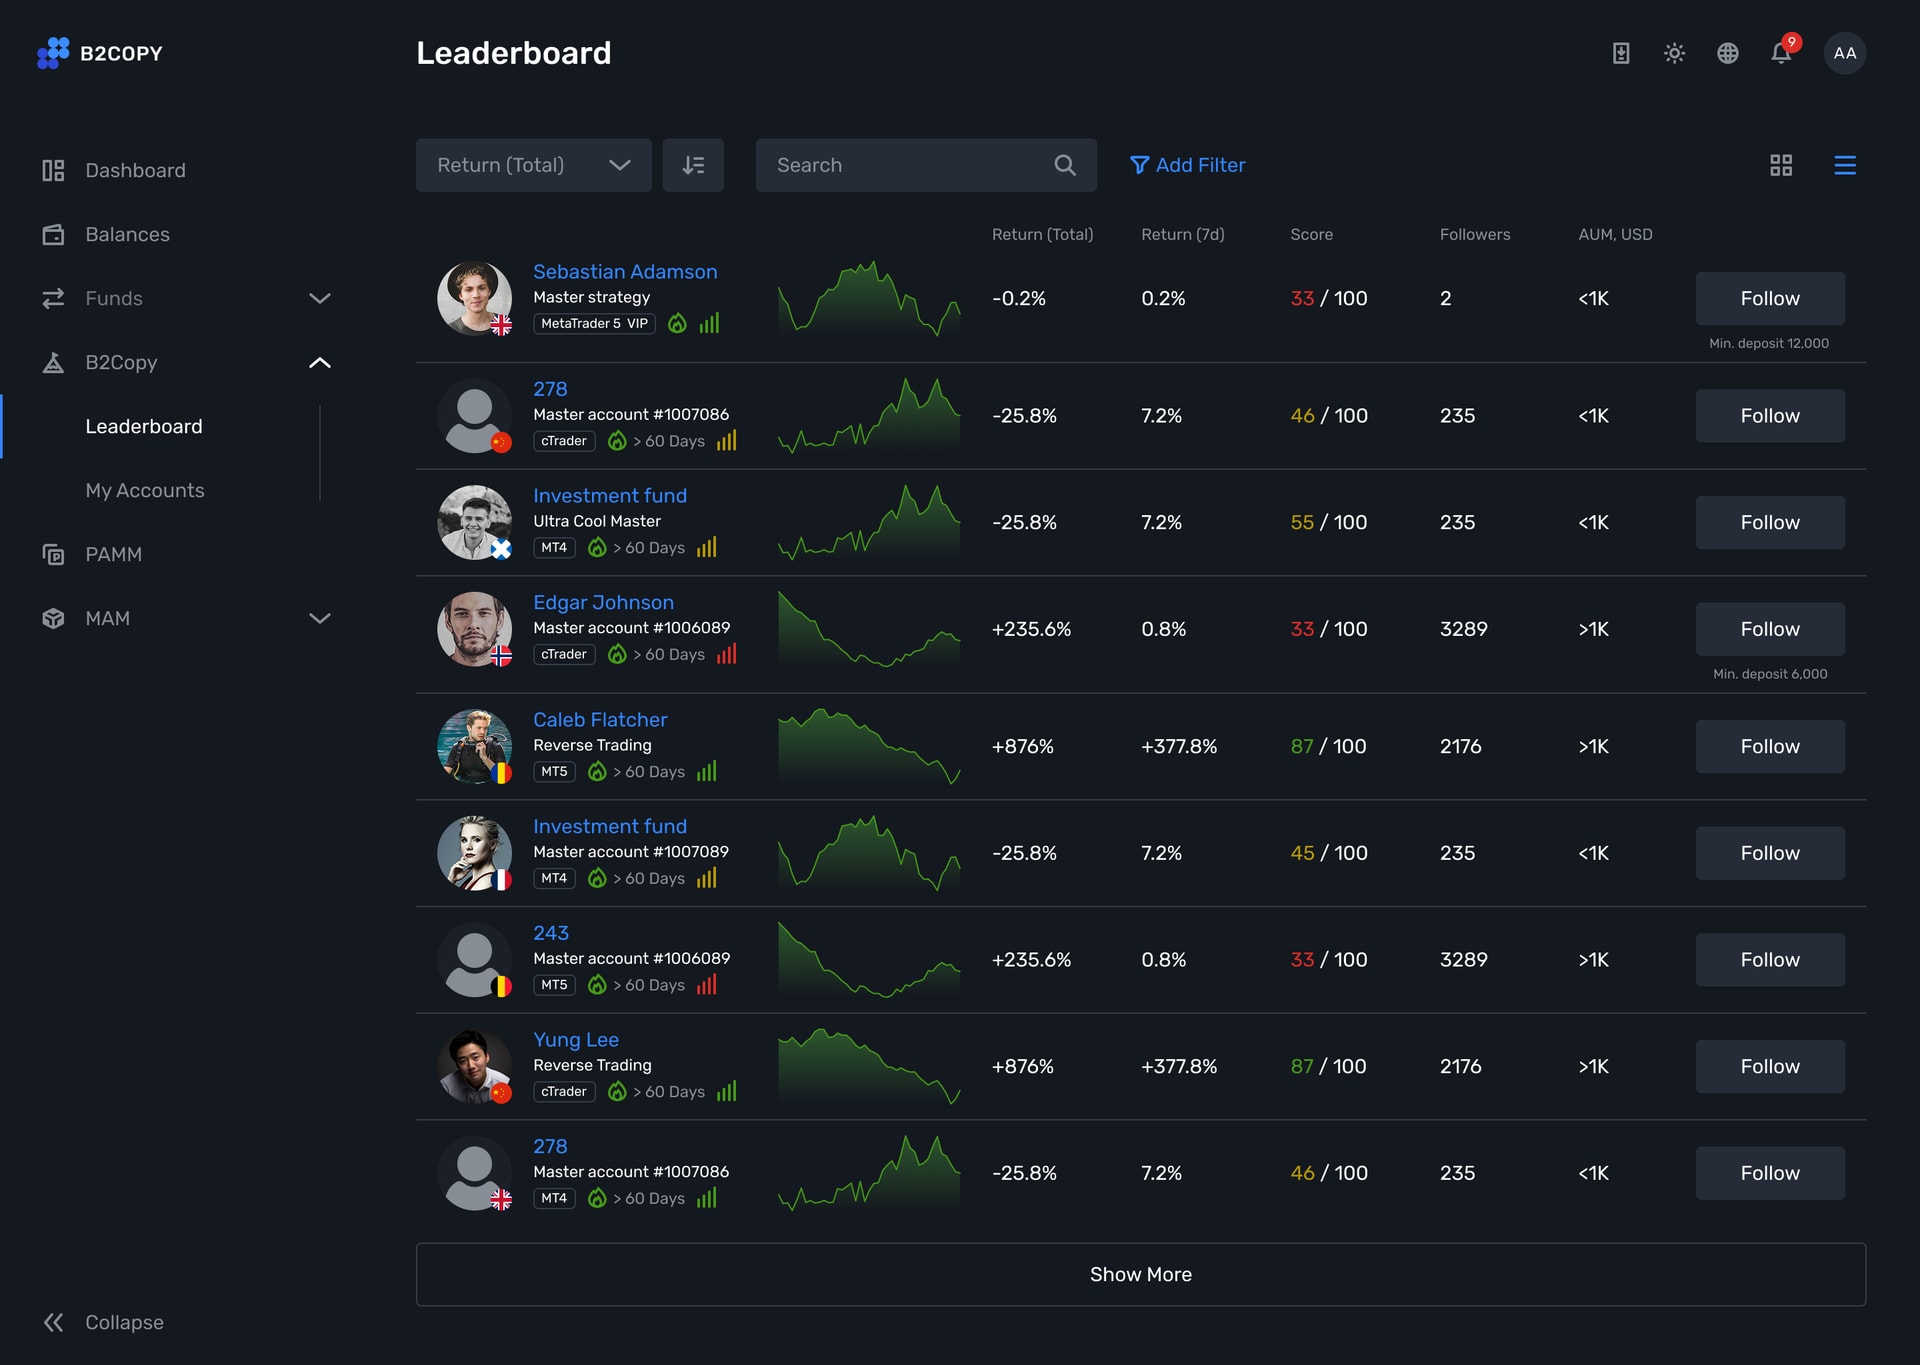The width and height of the screenshot is (1920, 1365).
Task: Switch to grid view layout
Action: (1780, 165)
